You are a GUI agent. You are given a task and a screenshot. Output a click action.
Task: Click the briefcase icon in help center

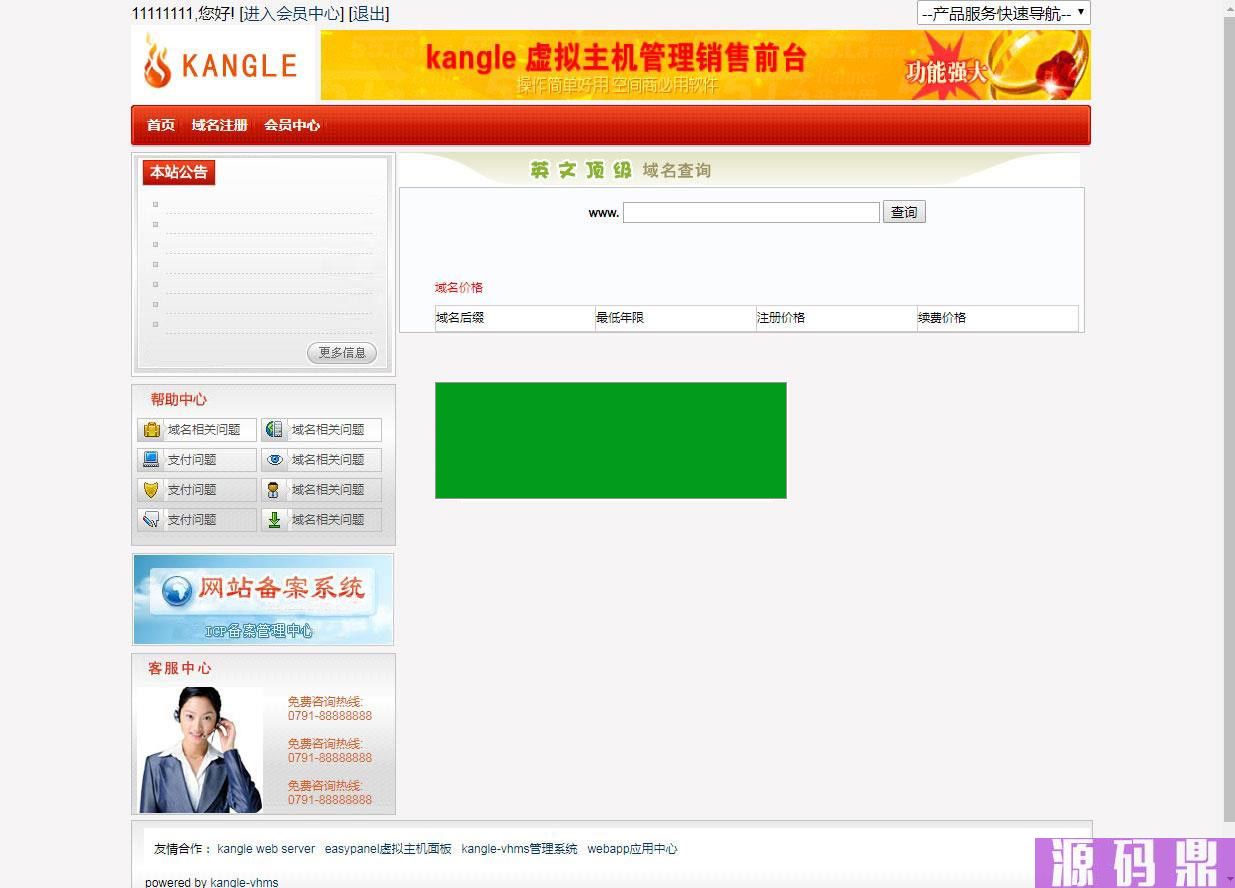coord(151,430)
